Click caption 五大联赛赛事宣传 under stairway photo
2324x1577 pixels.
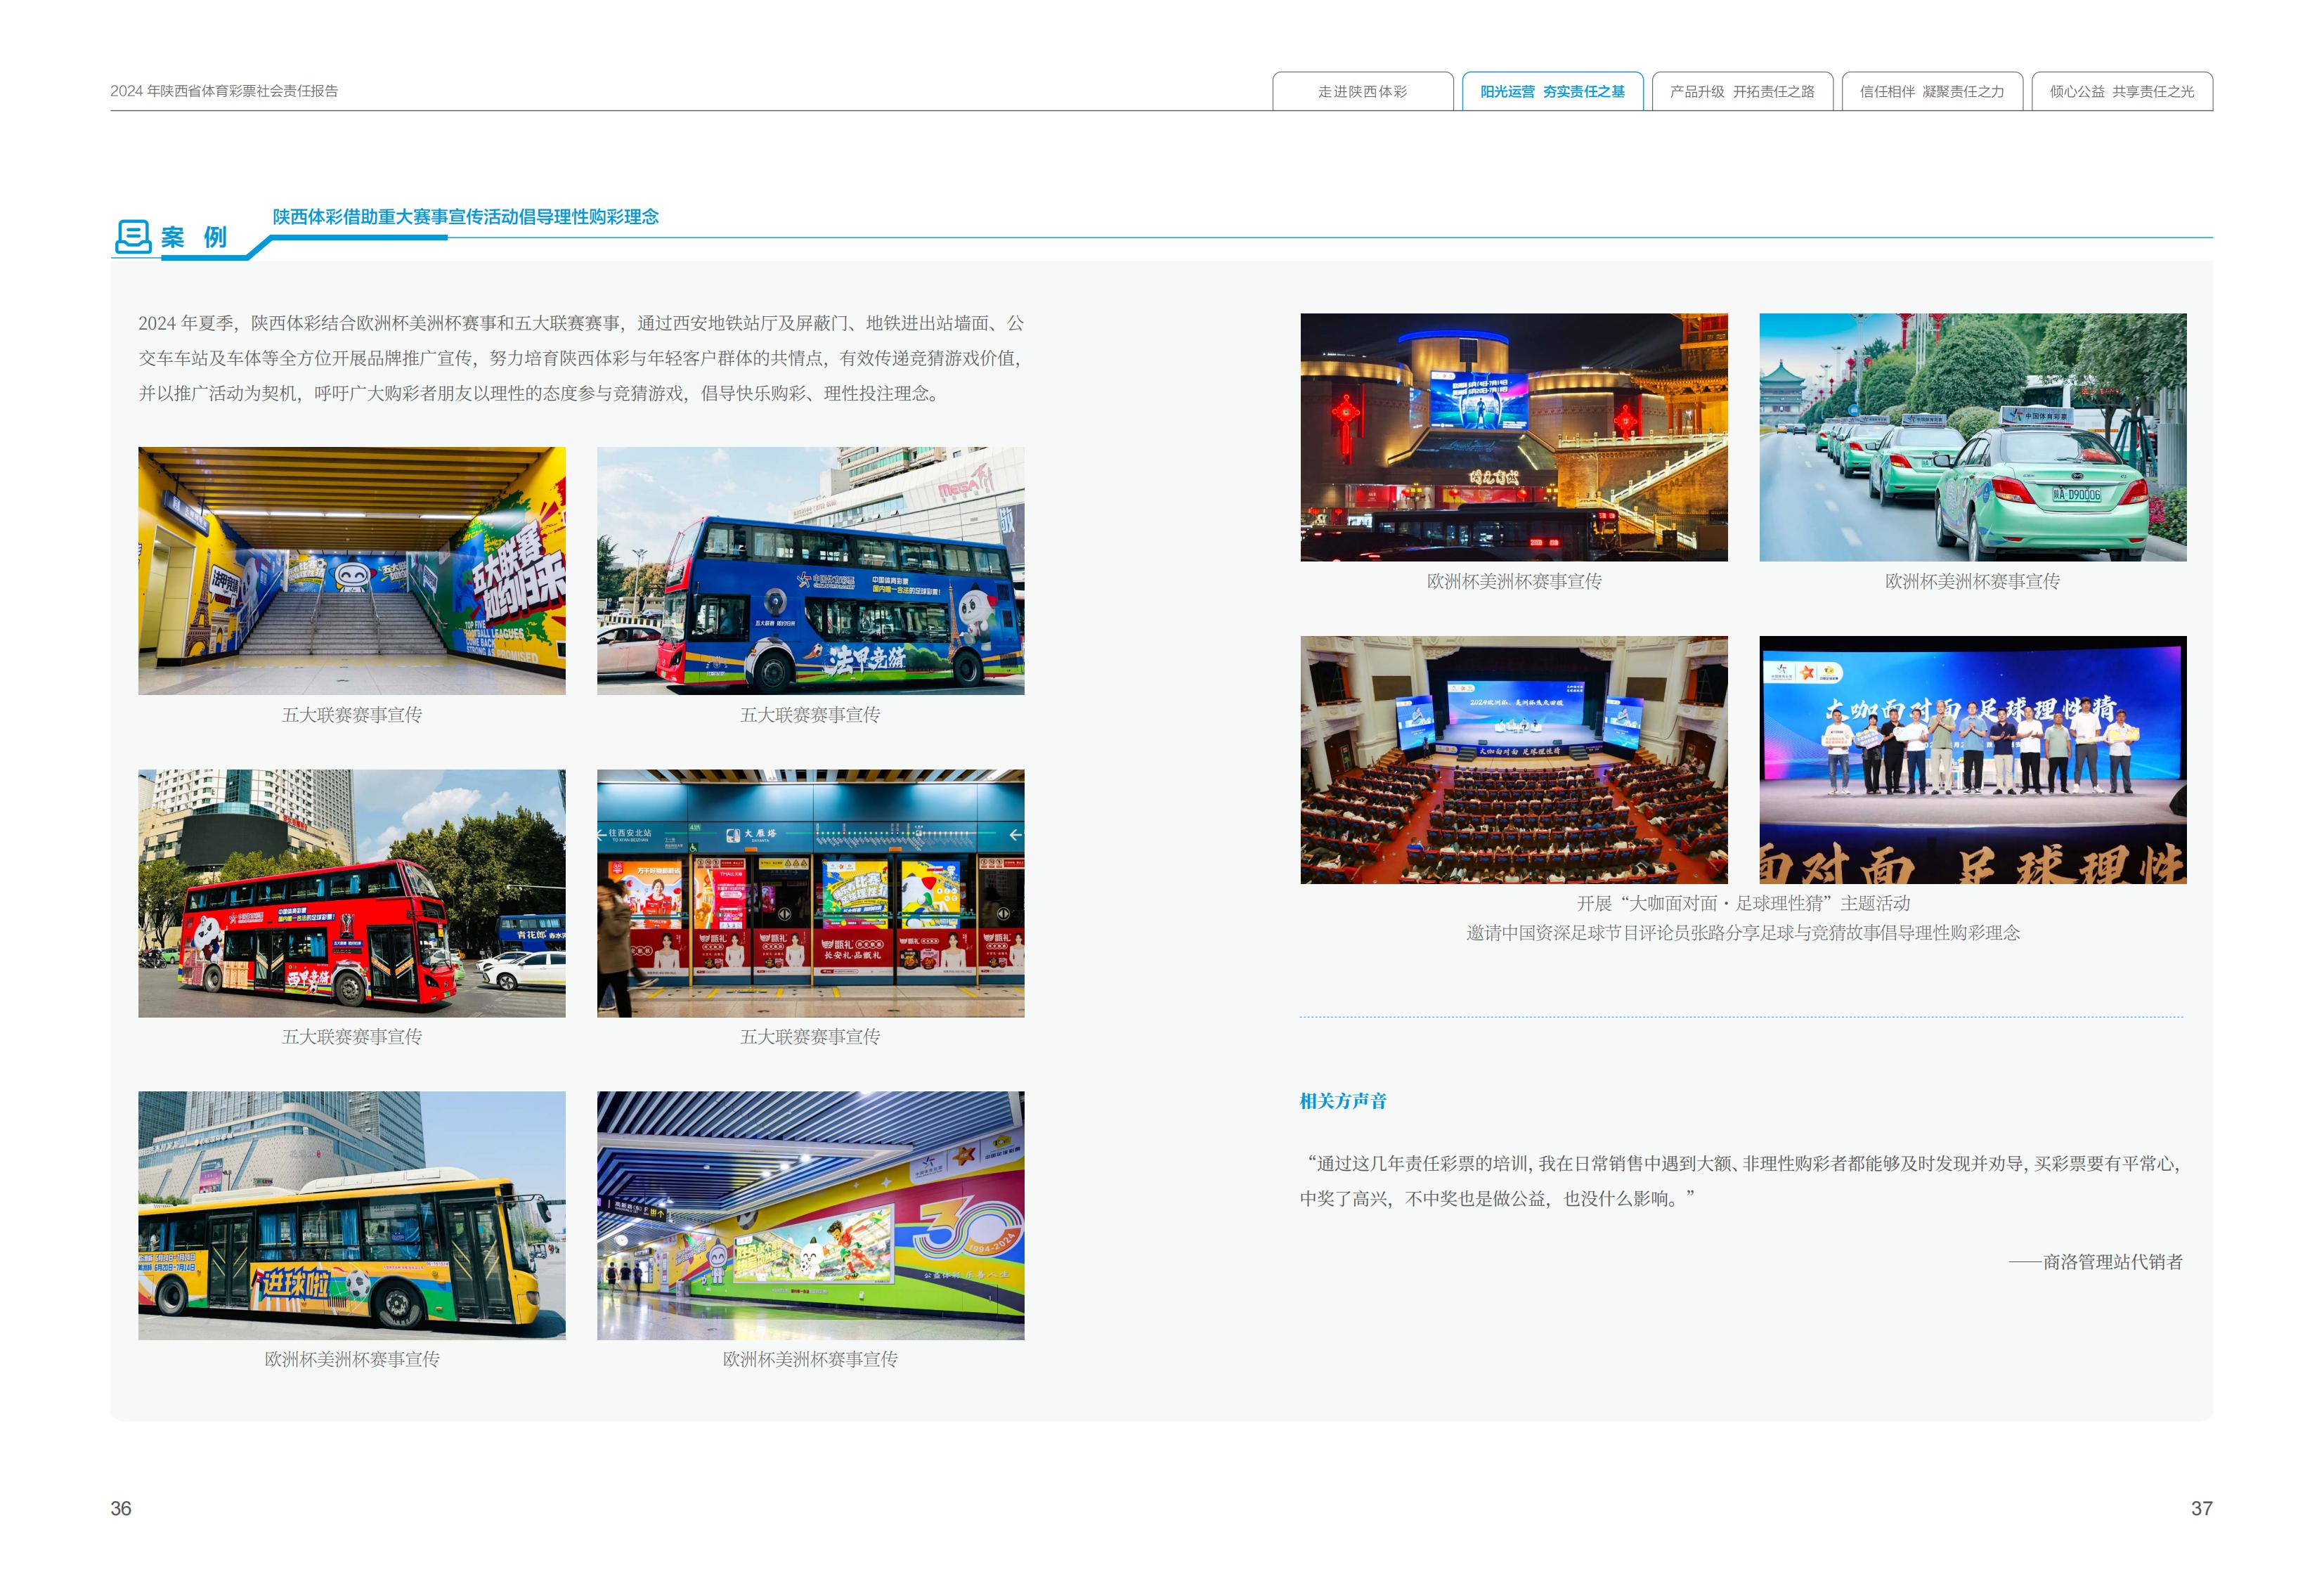click(352, 715)
